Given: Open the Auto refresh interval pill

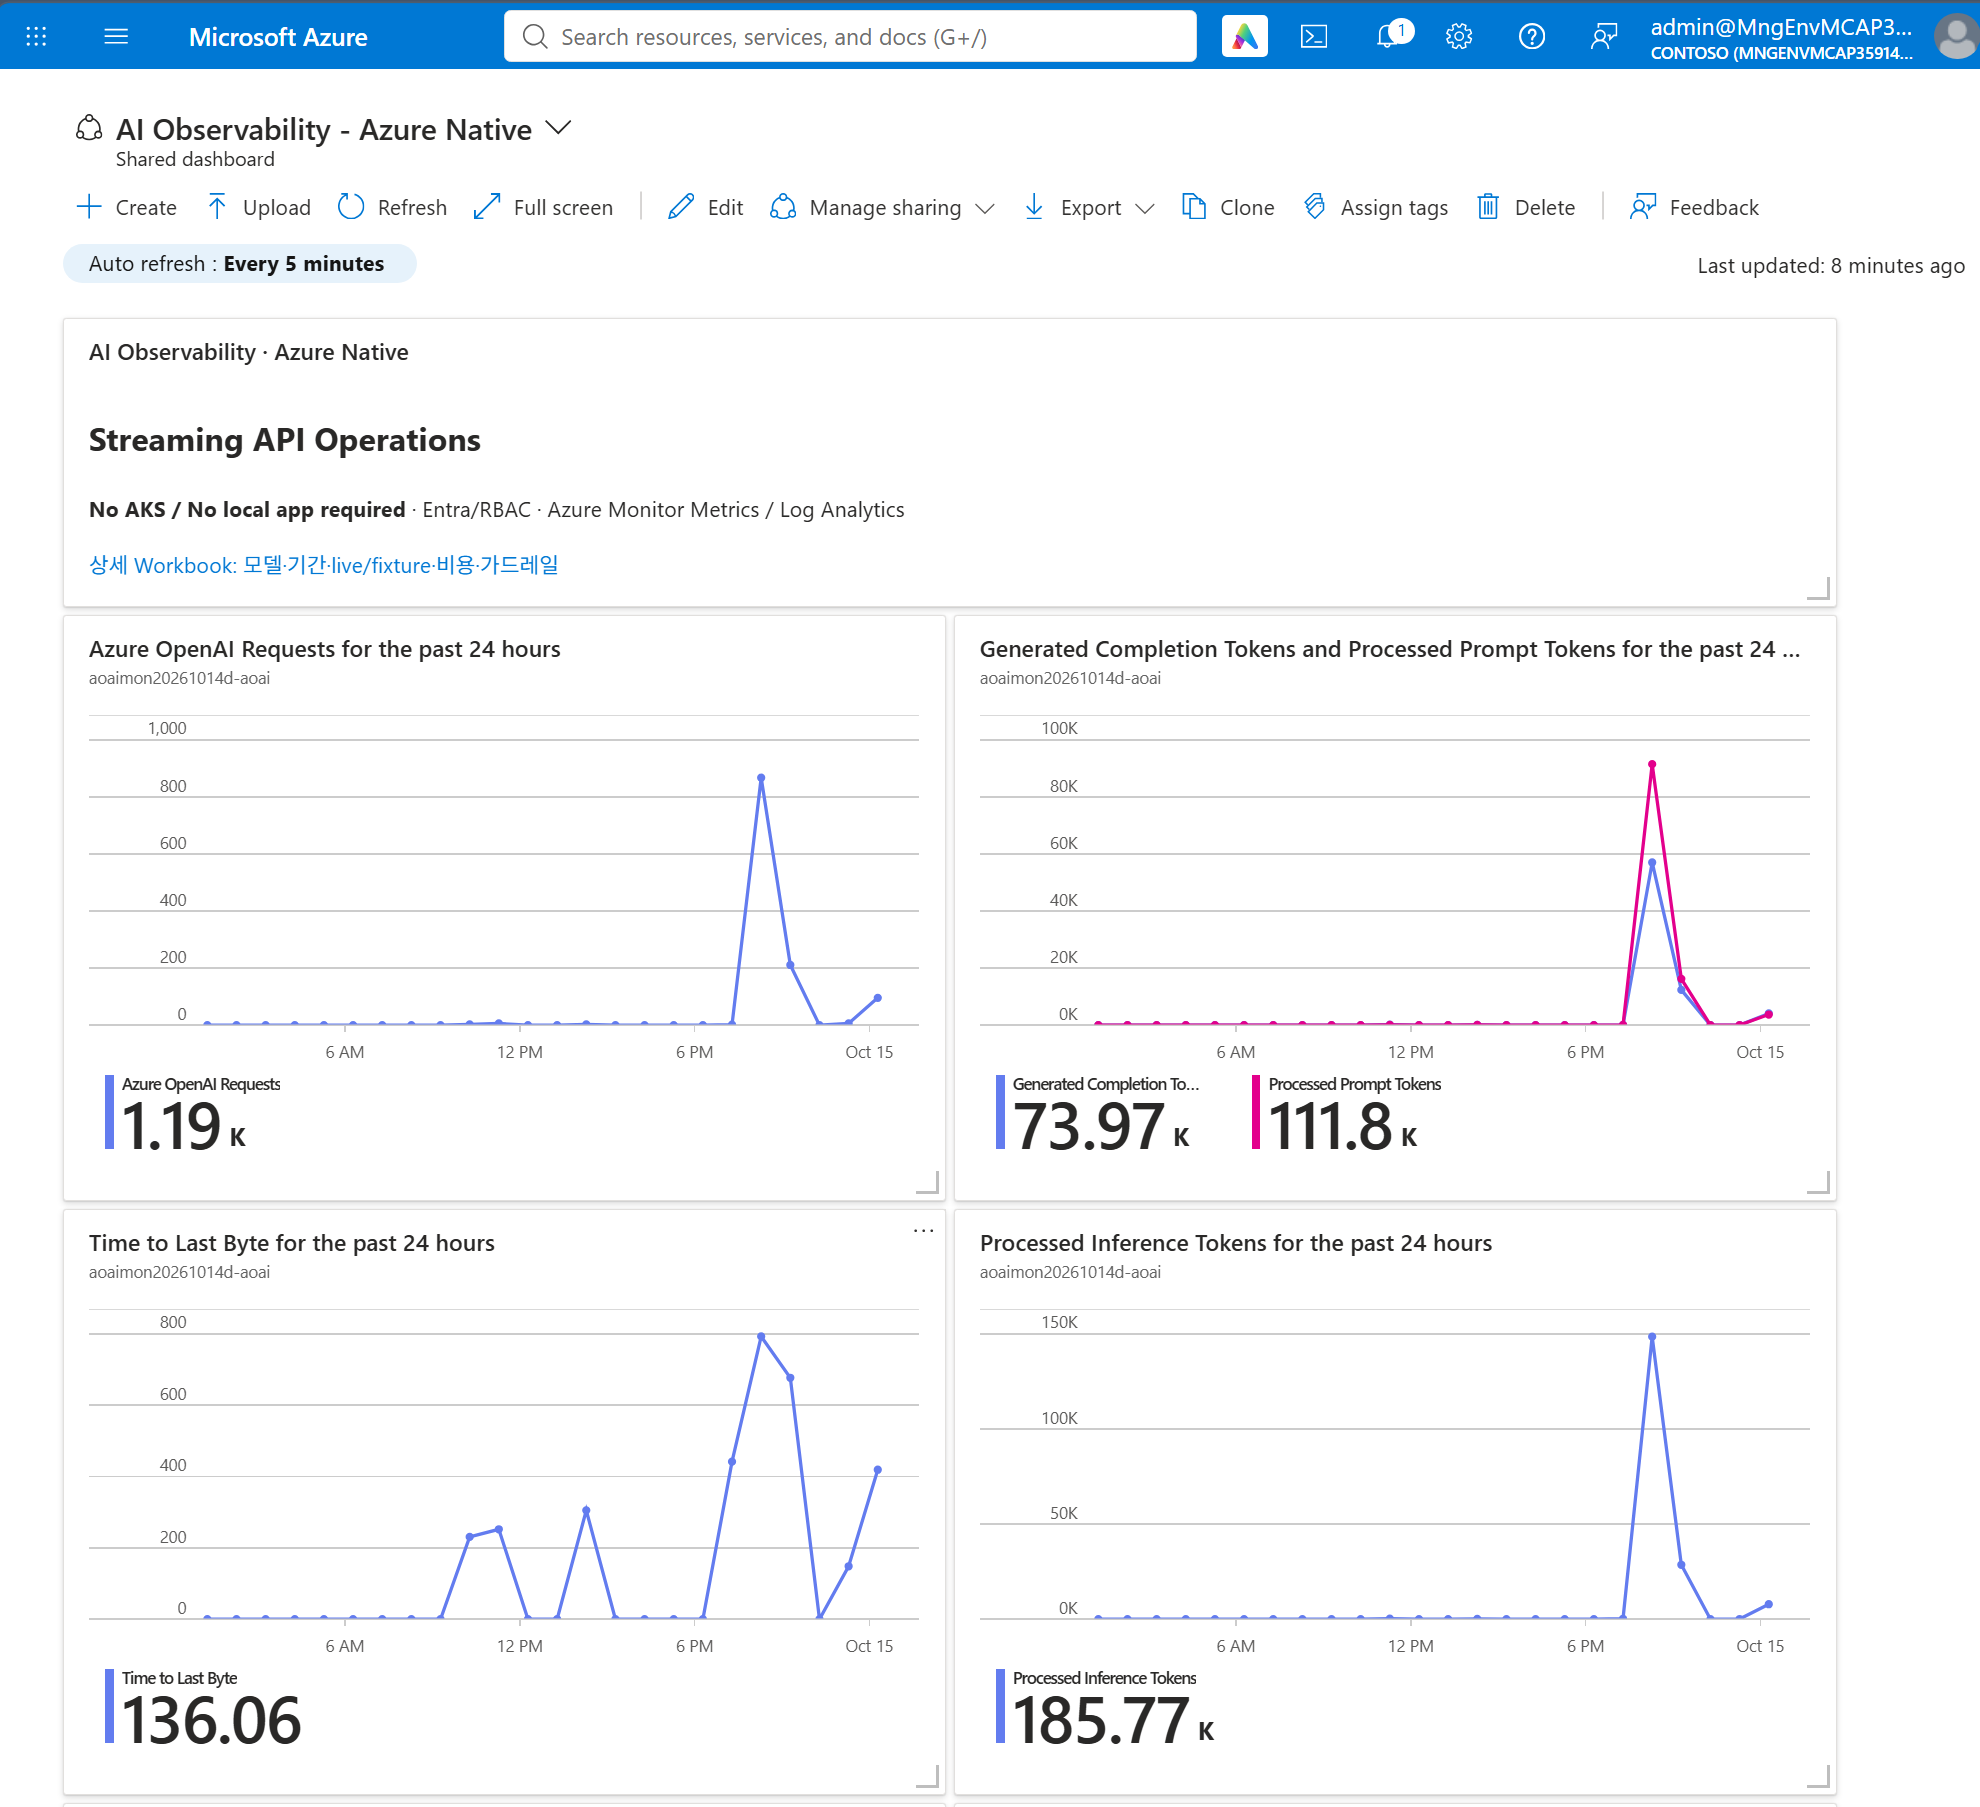Looking at the screenshot, I should click(x=240, y=264).
